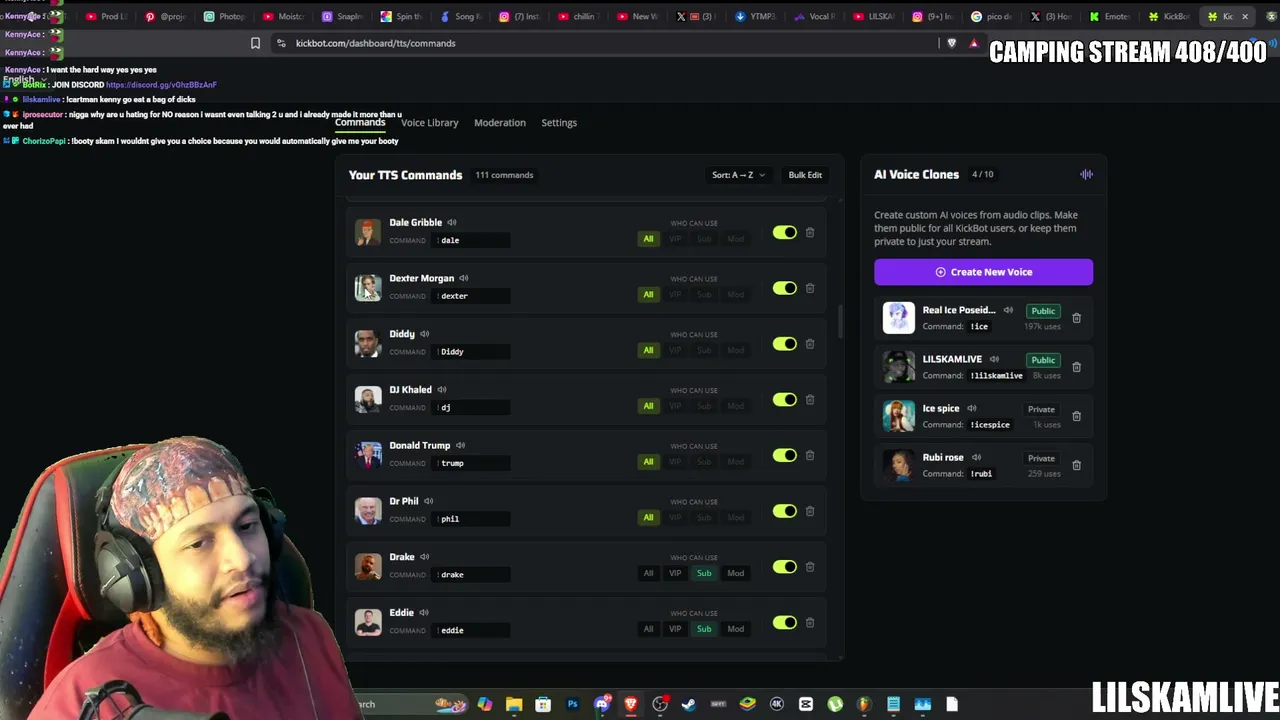Image resolution: width=1280 pixels, height=720 pixels.
Task: Switch off the Dr Phil command
Action: pos(785,511)
